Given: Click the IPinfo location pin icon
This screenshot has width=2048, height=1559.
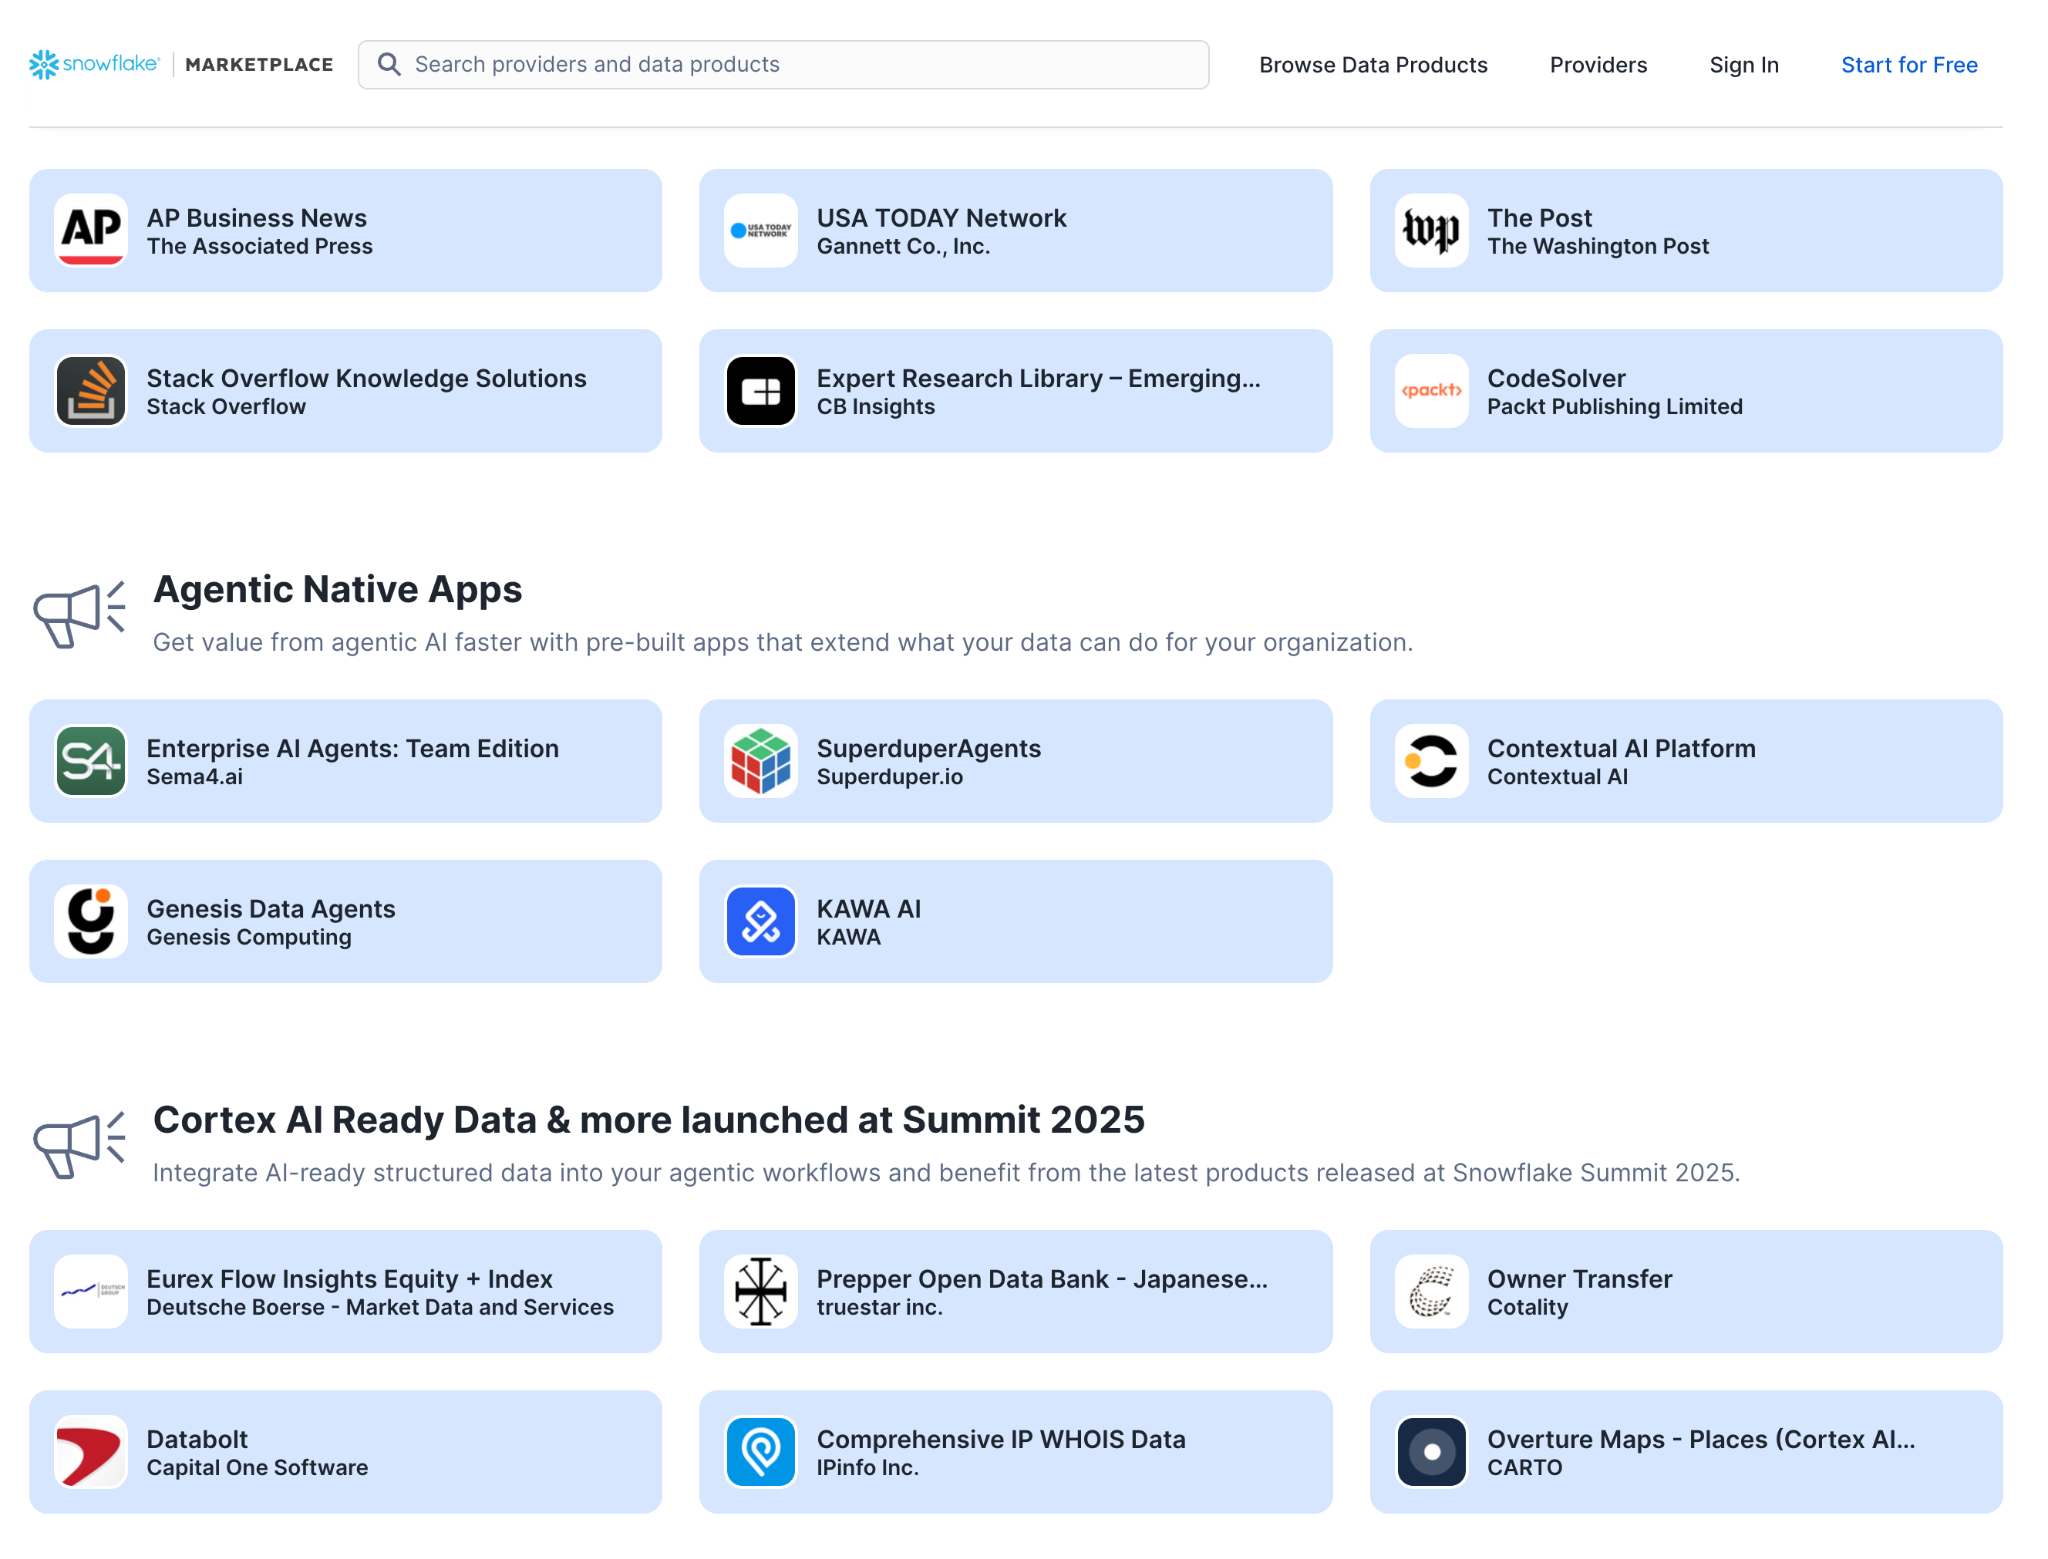Looking at the screenshot, I should (761, 1451).
